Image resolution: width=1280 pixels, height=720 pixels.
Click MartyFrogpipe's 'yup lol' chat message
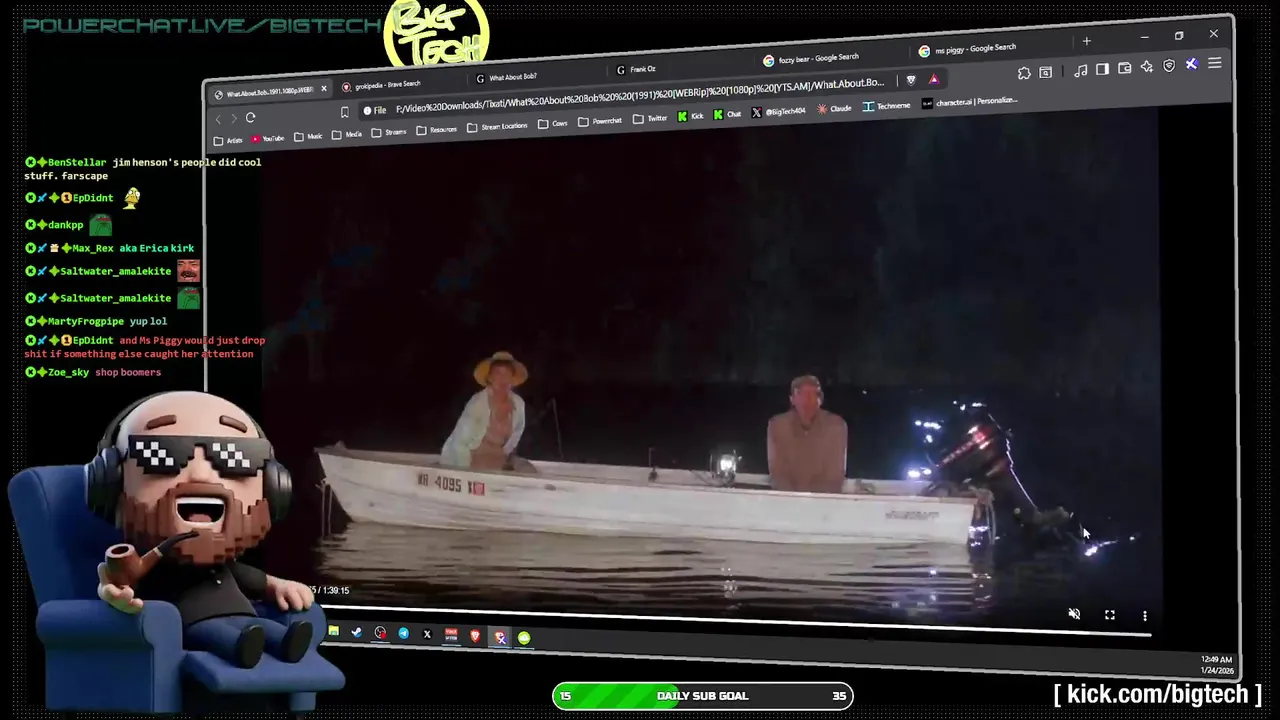point(148,321)
